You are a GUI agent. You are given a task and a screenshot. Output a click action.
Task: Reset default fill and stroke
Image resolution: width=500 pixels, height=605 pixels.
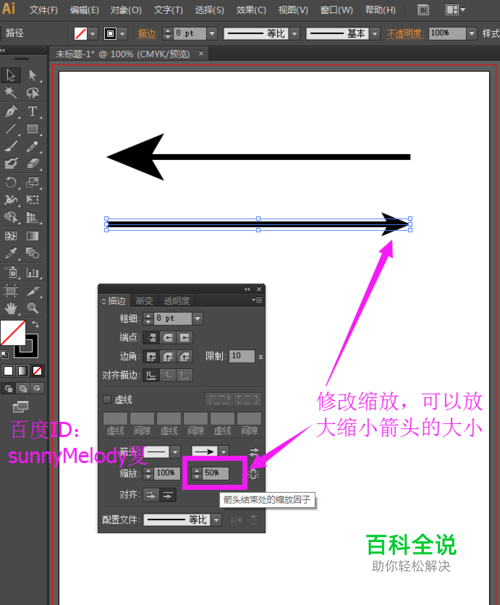4,354
